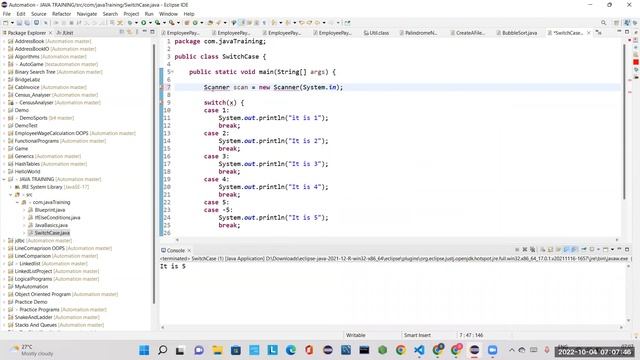Click the New file wizard icon
The width and height of the screenshot is (640, 360).
point(6,22)
